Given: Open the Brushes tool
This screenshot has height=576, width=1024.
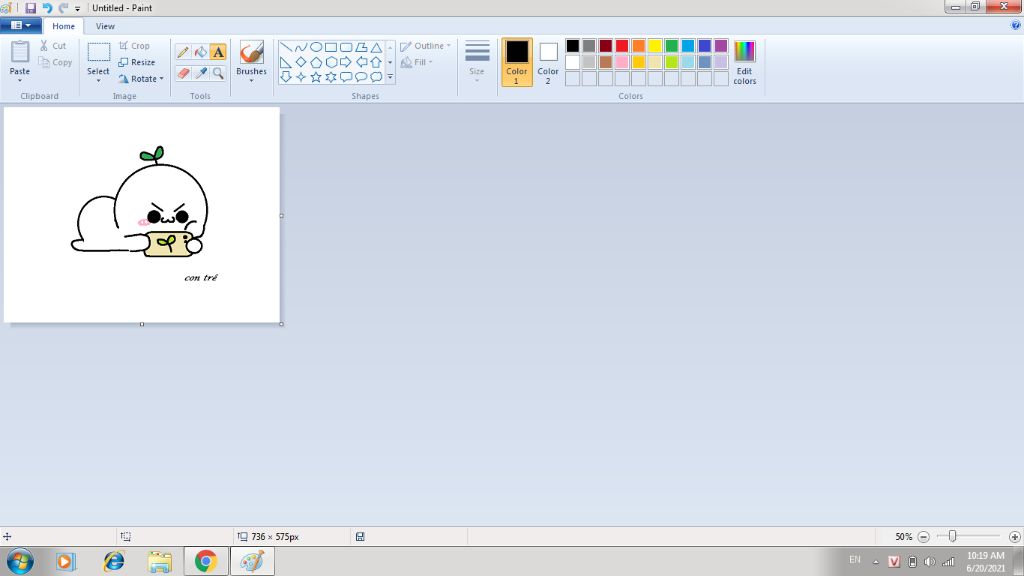Looking at the screenshot, I should (251, 62).
